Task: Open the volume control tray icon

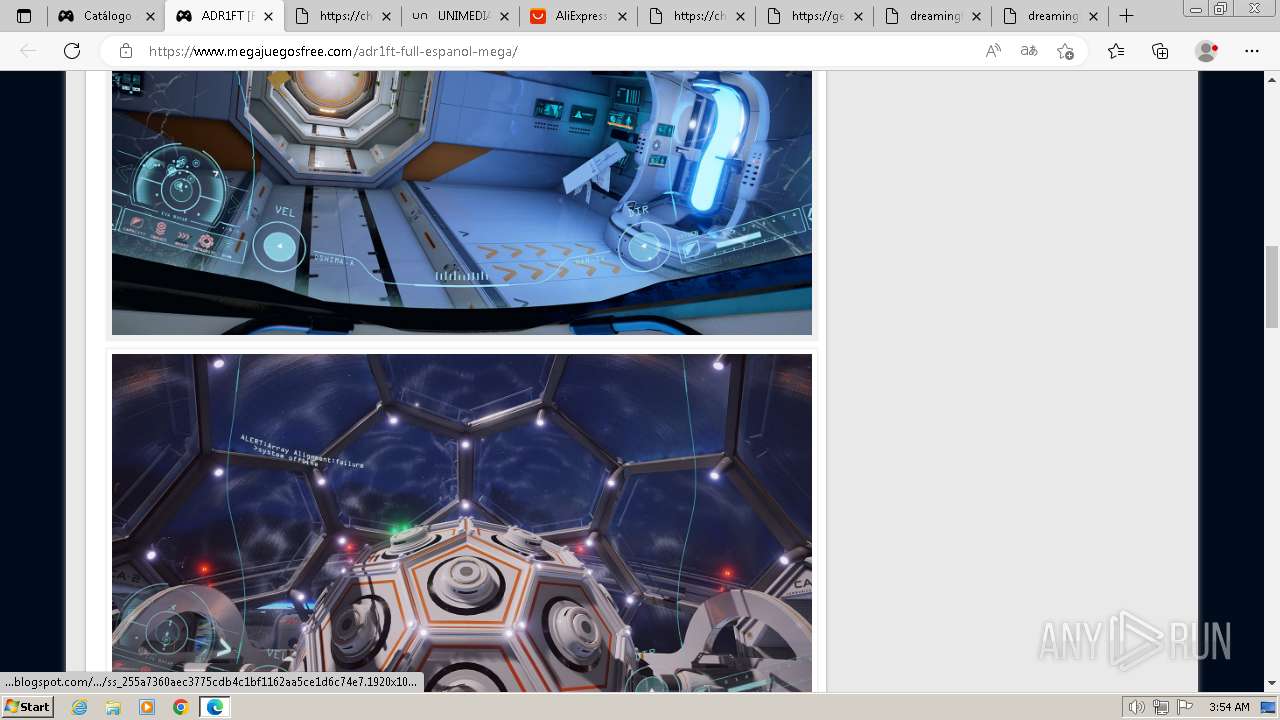Action: point(1136,707)
